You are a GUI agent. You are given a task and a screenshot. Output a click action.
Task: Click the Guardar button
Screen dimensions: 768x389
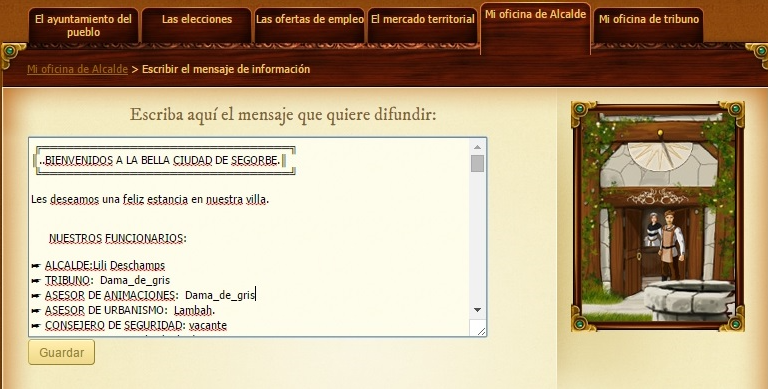[x=61, y=352]
